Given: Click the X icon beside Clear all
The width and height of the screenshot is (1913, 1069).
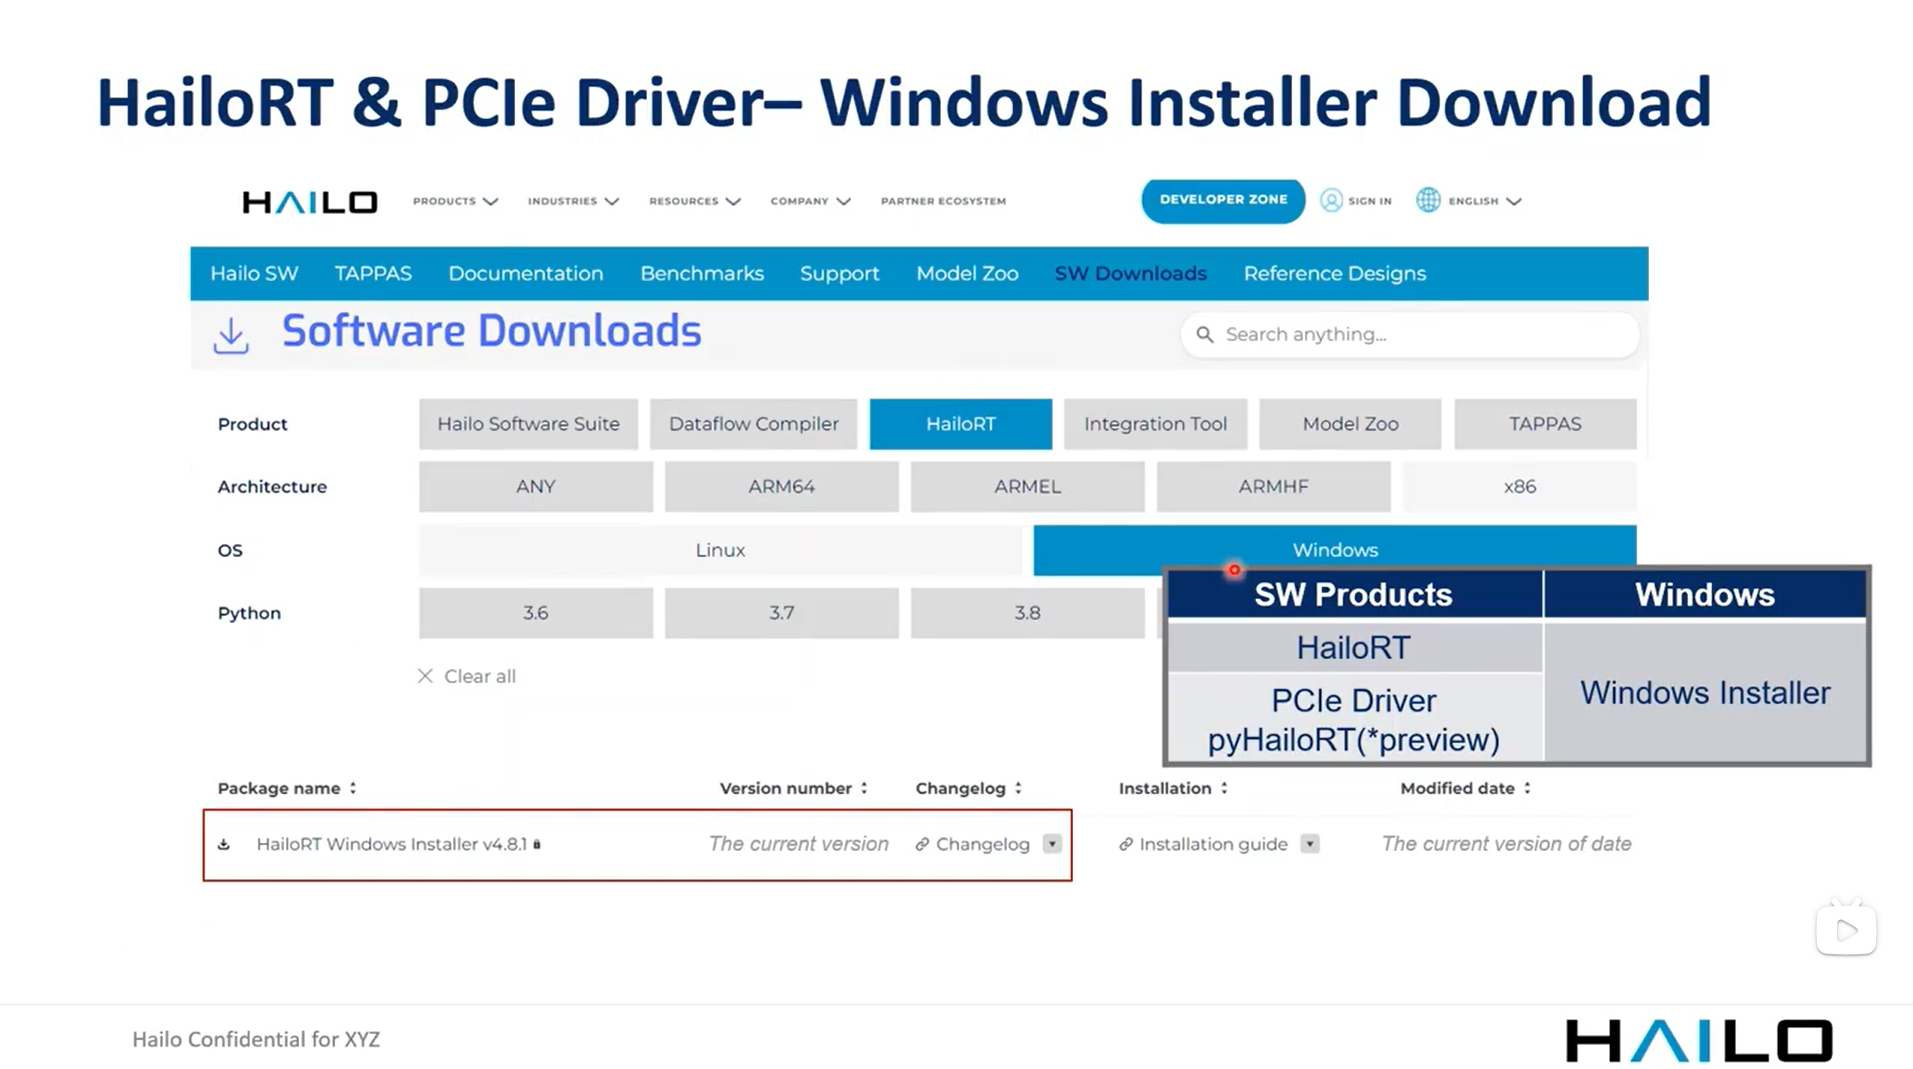Looking at the screenshot, I should point(425,676).
